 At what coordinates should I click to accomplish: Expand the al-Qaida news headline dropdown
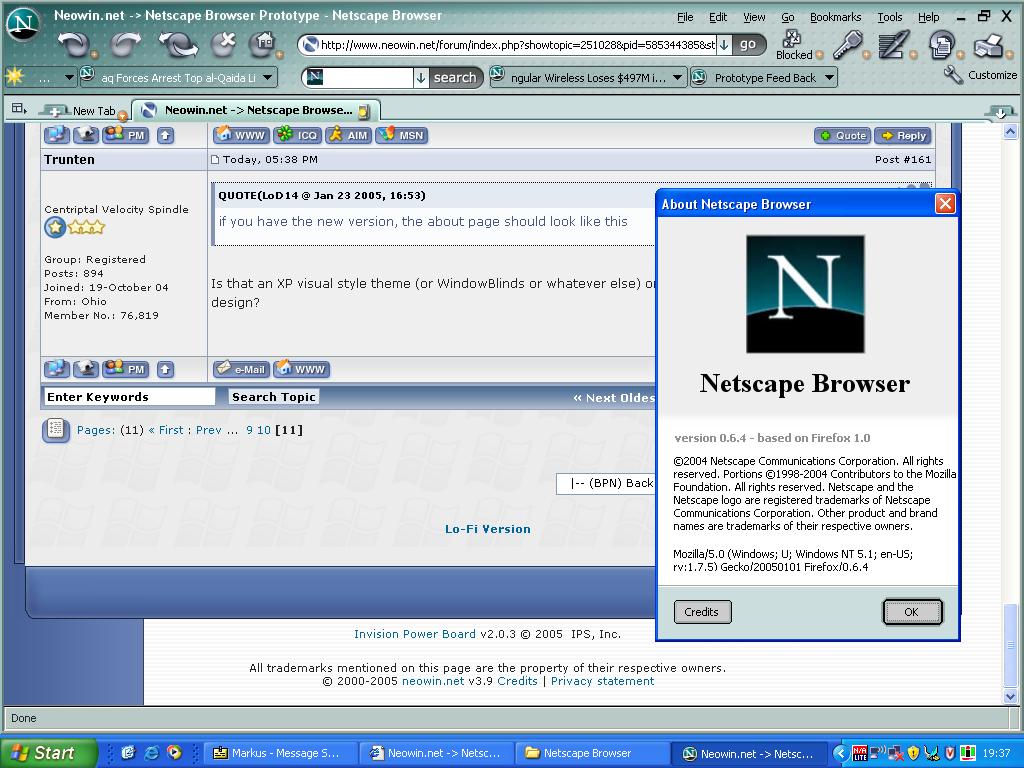[267, 78]
